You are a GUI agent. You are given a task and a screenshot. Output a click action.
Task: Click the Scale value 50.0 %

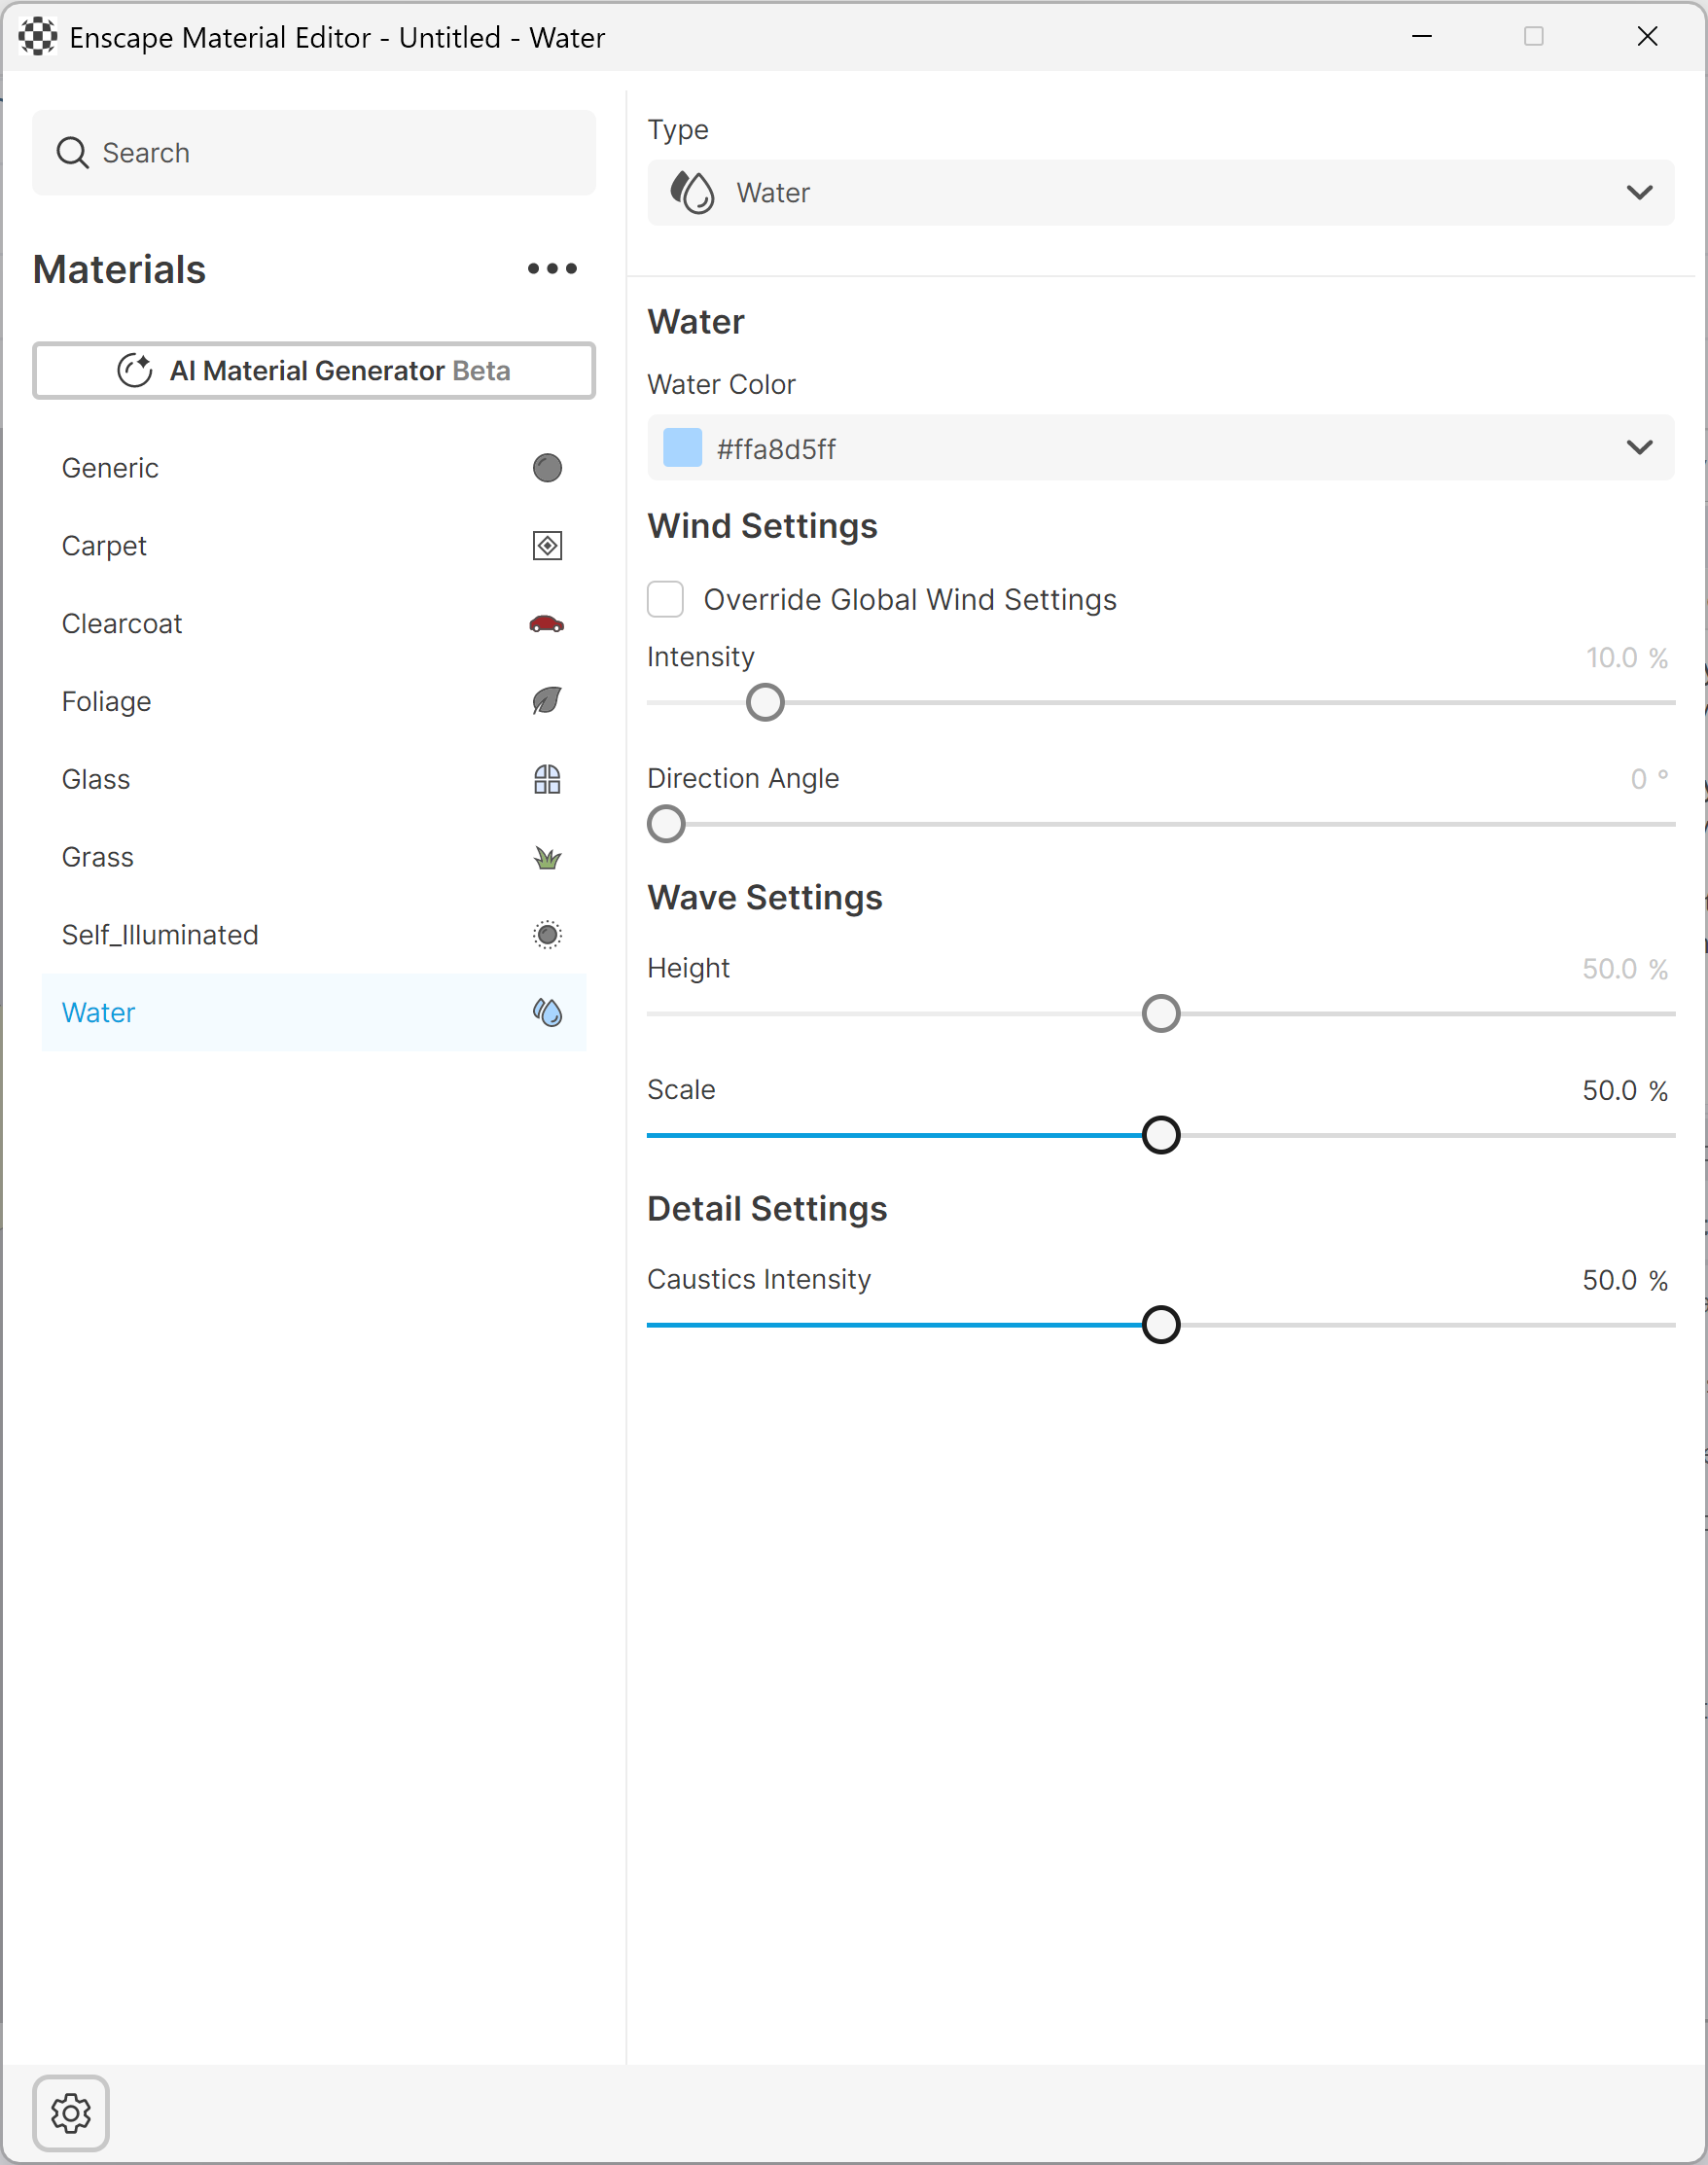pos(1624,1090)
